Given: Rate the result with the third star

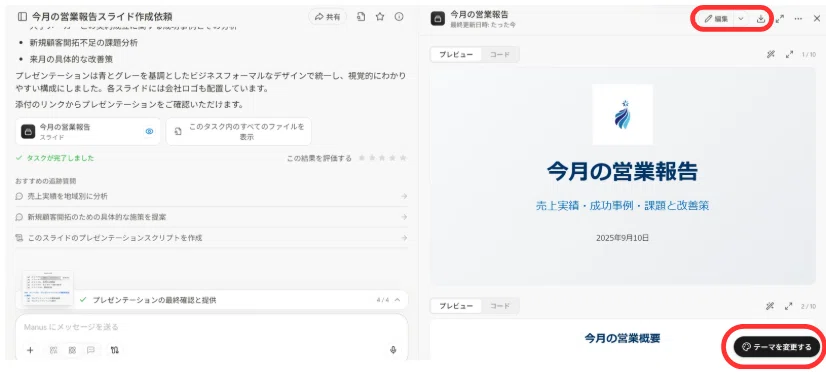Looking at the screenshot, I should (x=382, y=158).
